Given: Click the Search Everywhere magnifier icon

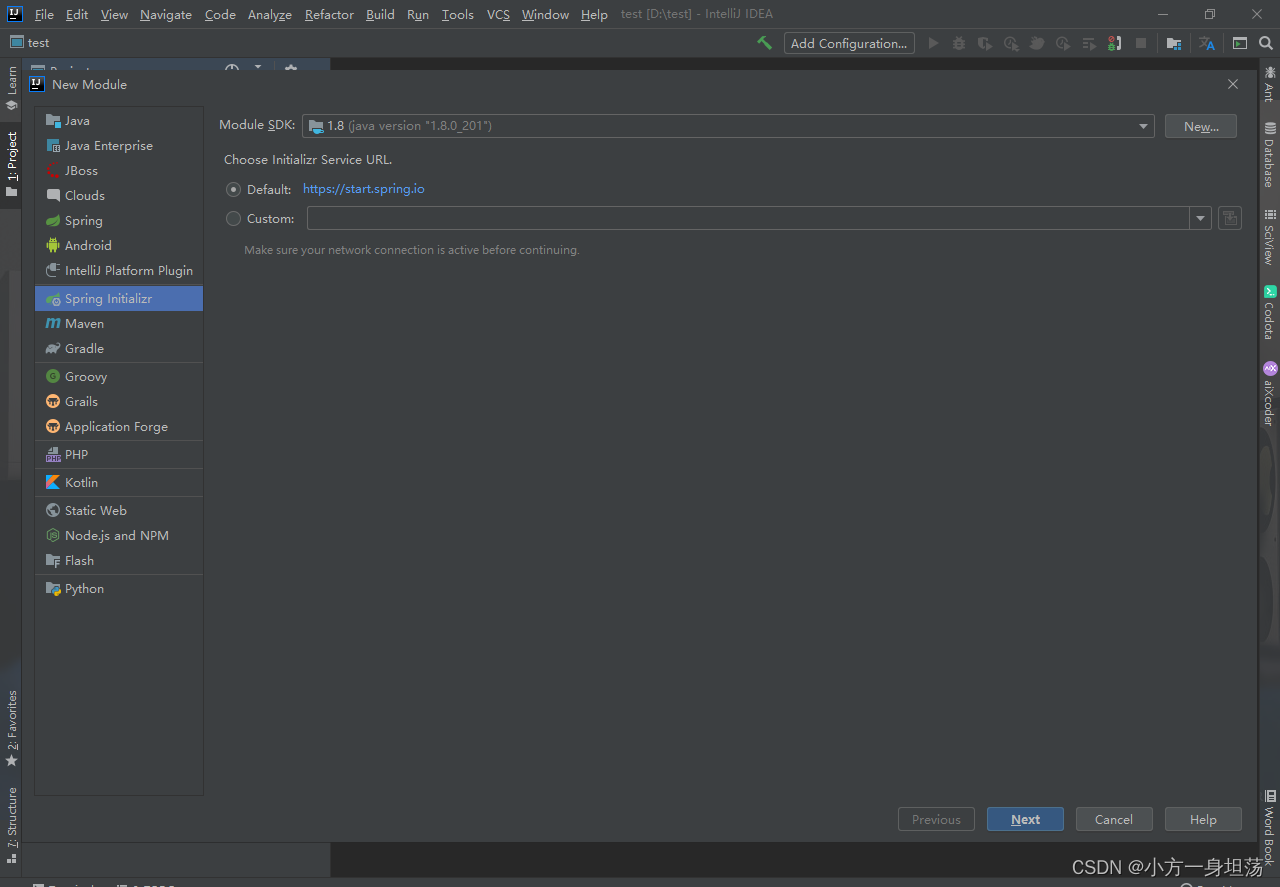Looking at the screenshot, I should point(1265,43).
